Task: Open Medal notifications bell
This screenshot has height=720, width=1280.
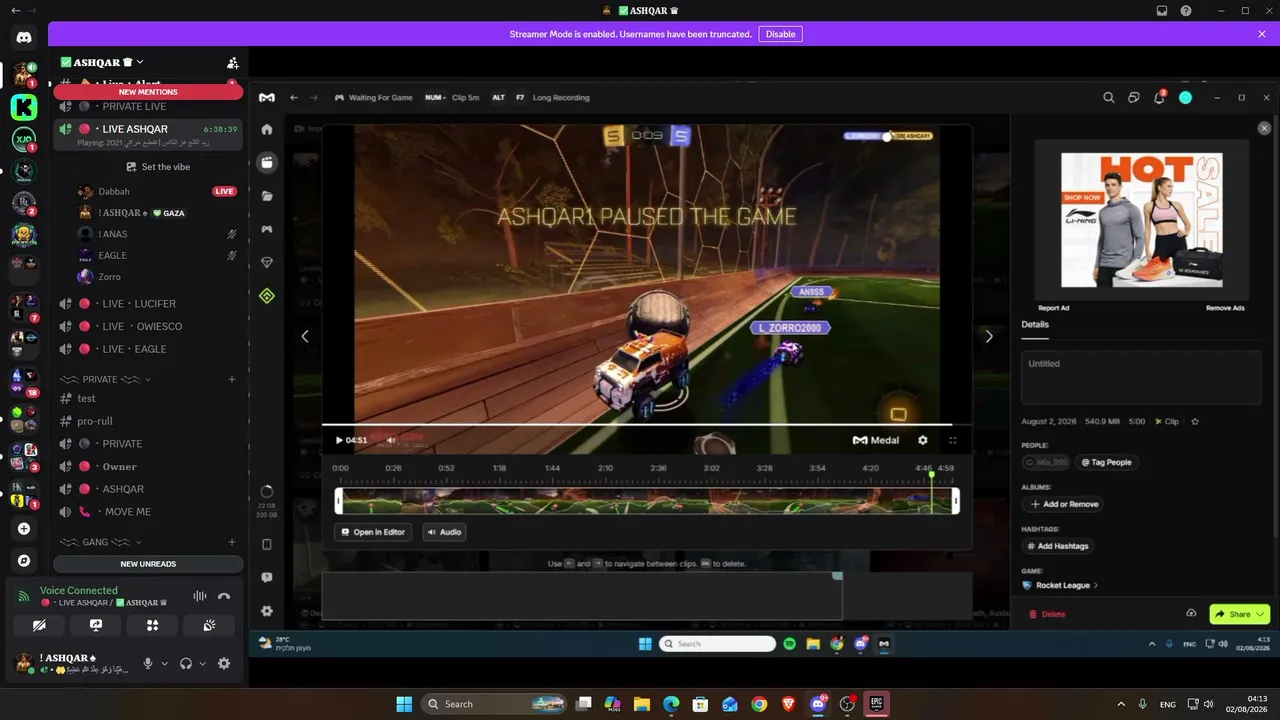Action: tap(1159, 98)
